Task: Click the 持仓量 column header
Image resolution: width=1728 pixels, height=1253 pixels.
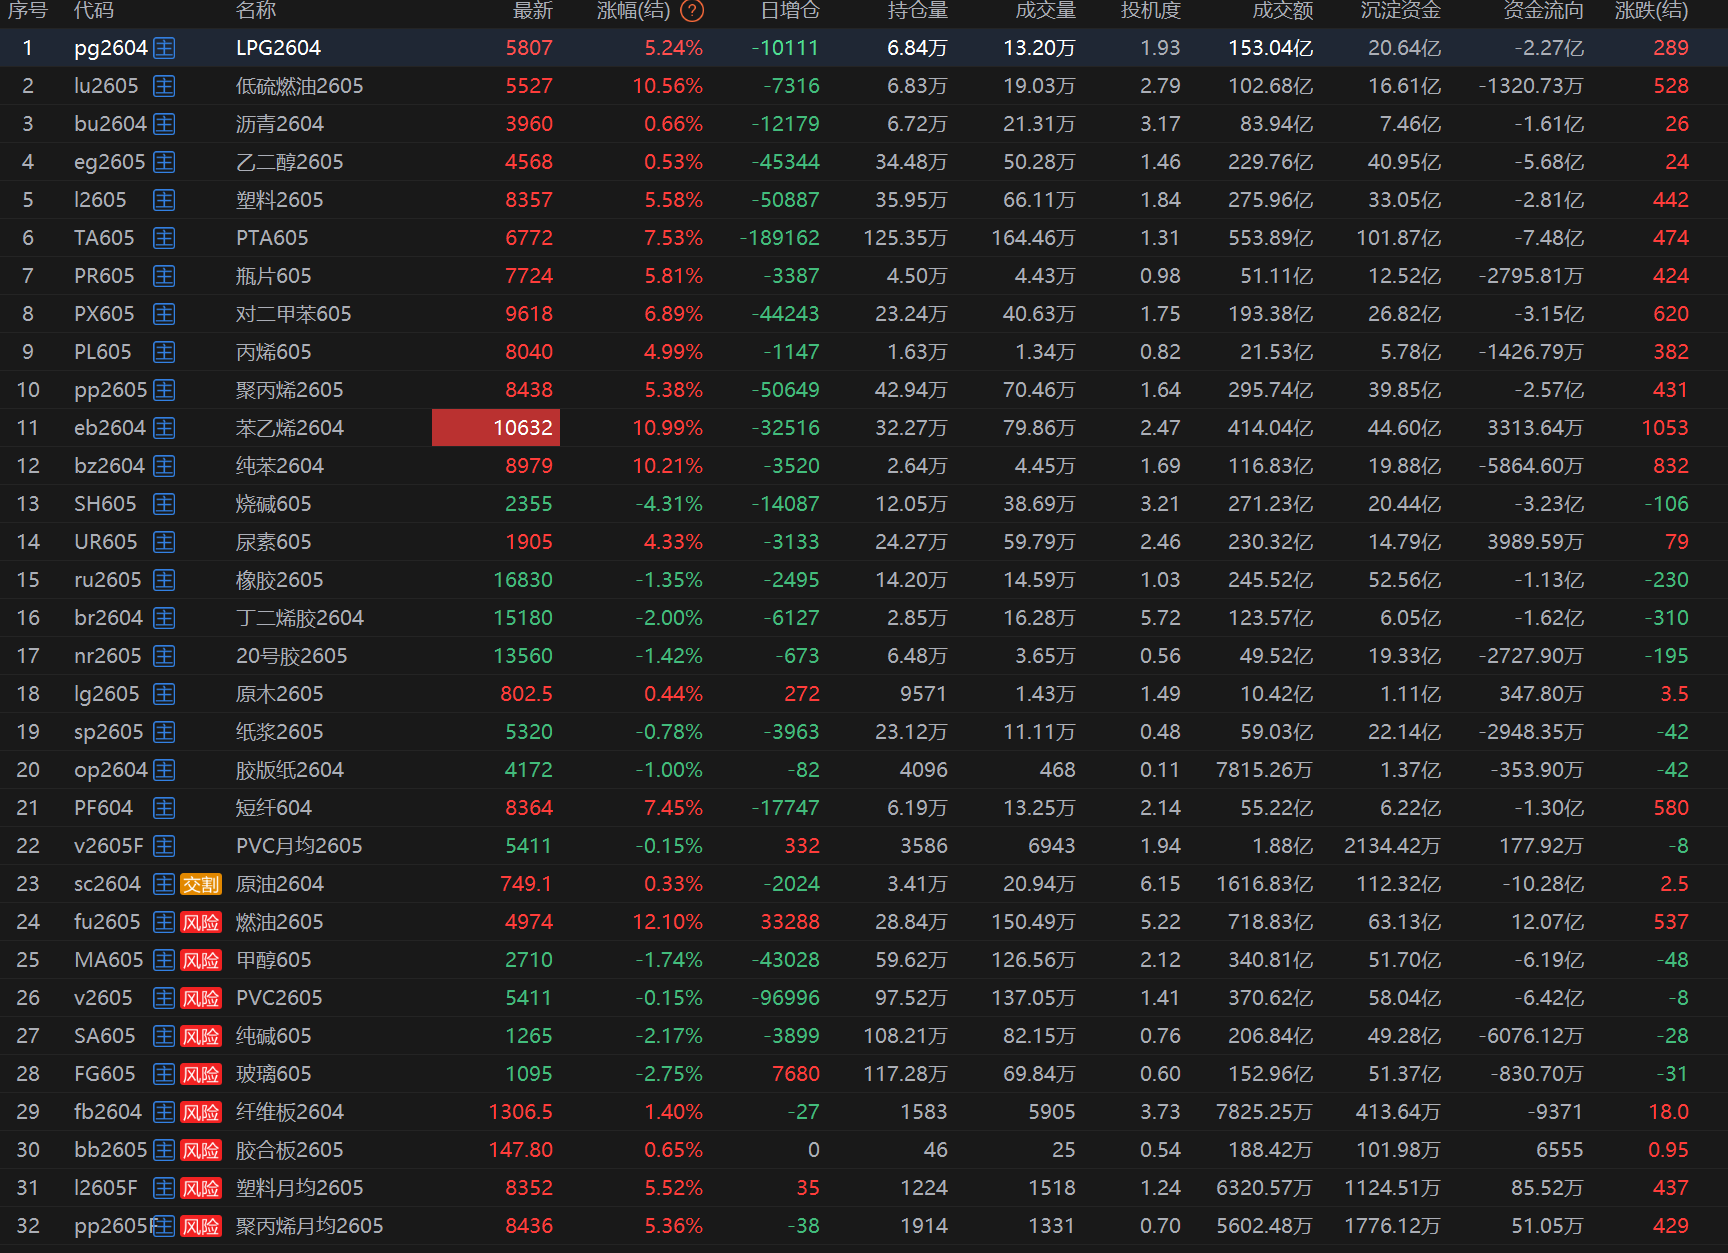Action: pyautogui.click(x=917, y=11)
